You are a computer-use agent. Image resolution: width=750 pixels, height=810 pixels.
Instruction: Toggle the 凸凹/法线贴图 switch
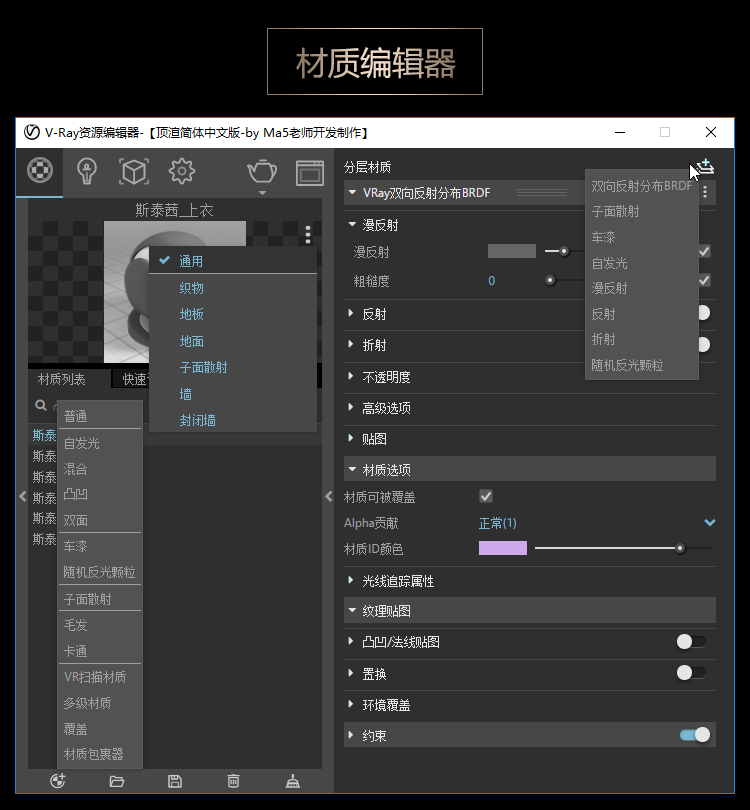(x=691, y=642)
